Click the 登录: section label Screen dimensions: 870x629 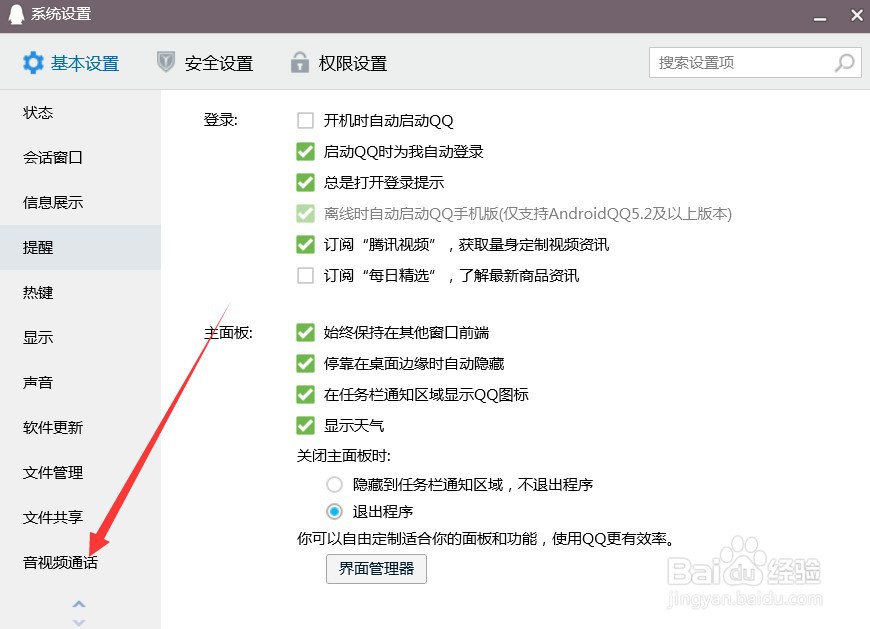pyautogui.click(x=220, y=120)
